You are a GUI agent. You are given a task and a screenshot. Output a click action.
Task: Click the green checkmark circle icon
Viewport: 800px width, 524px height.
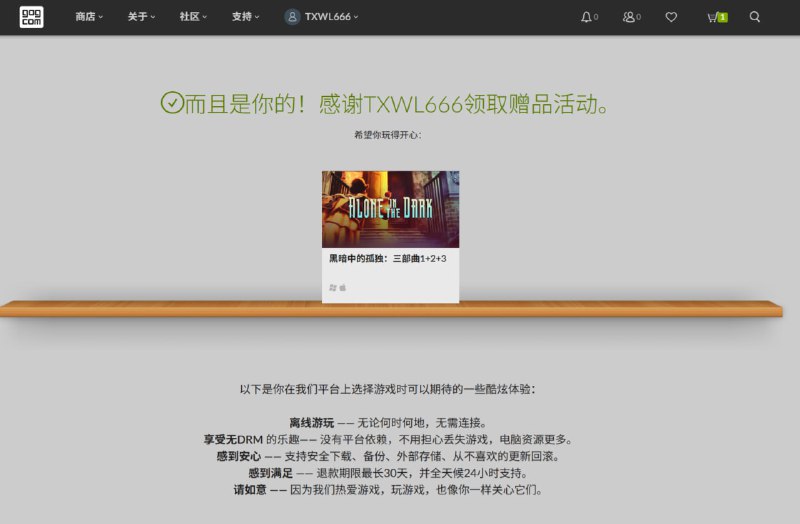point(172,103)
